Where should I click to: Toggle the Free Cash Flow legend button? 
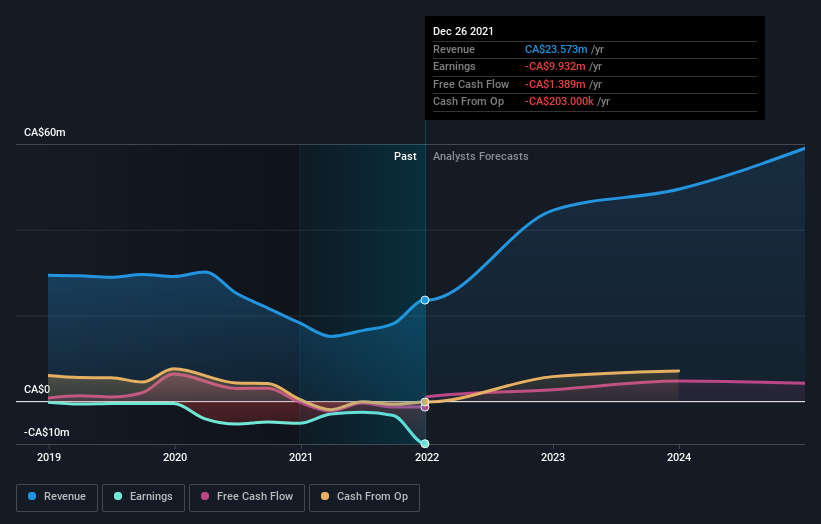pos(247,497)
